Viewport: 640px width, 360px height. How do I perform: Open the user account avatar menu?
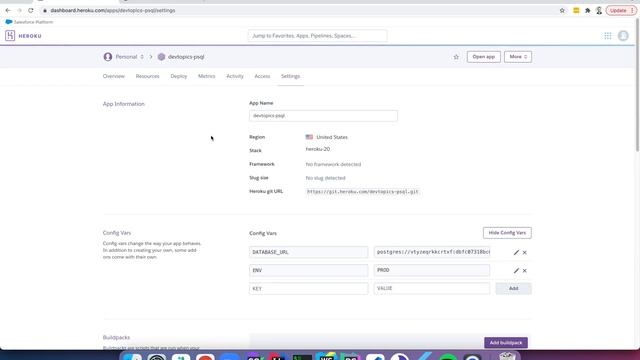coord(623,36)
